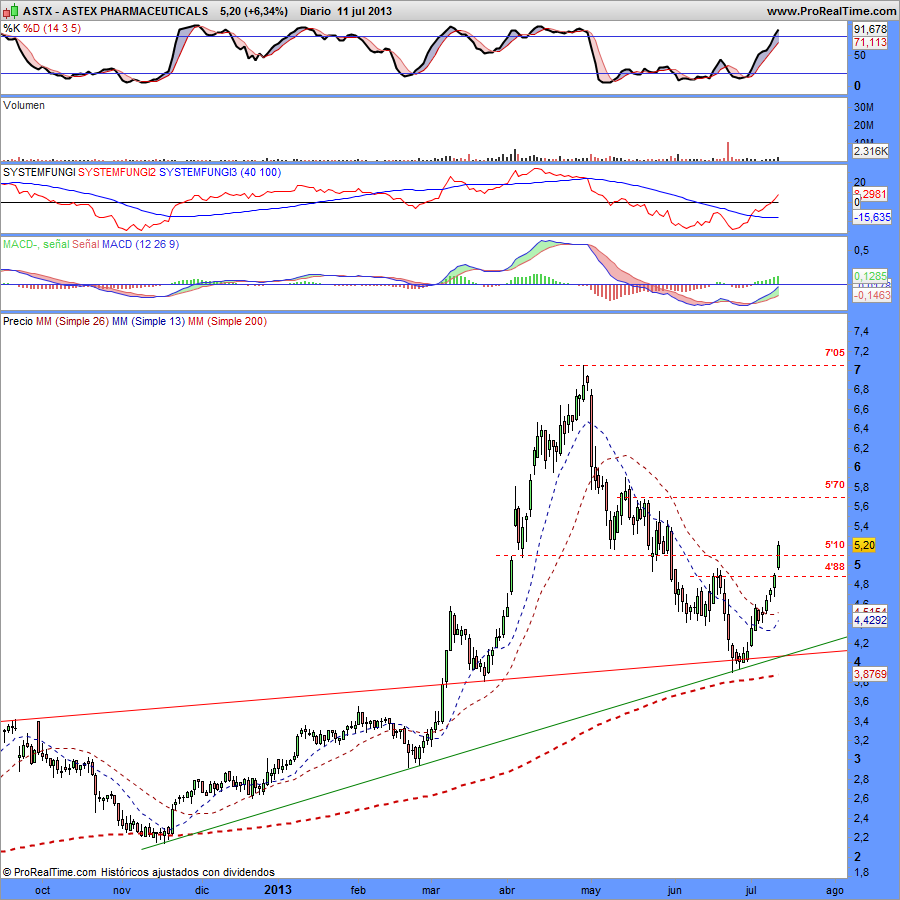The width and height of the screenshot is (900, 900).
Task: Click the blue SYSTEMFUNGI3 (40 100) label
Action: coord(220,172)
